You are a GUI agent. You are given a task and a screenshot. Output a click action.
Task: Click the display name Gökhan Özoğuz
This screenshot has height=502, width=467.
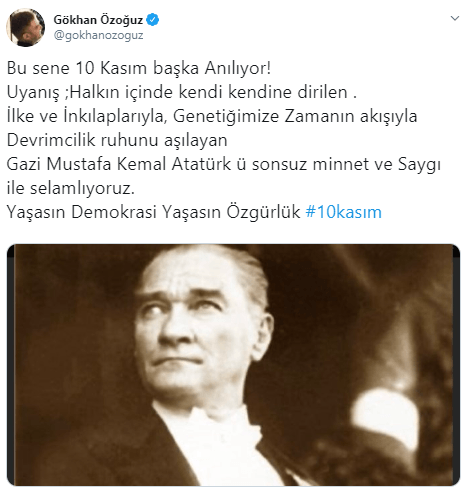click(x=98, y=20)
